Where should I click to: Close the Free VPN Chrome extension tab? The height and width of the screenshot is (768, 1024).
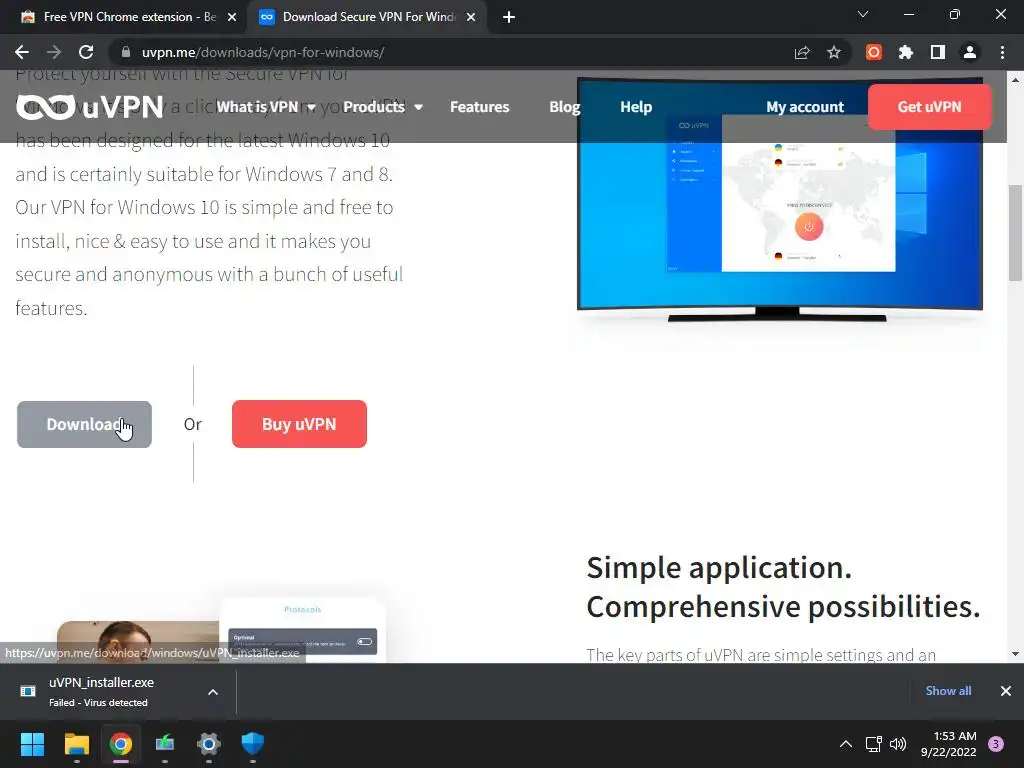click(232, 17)
